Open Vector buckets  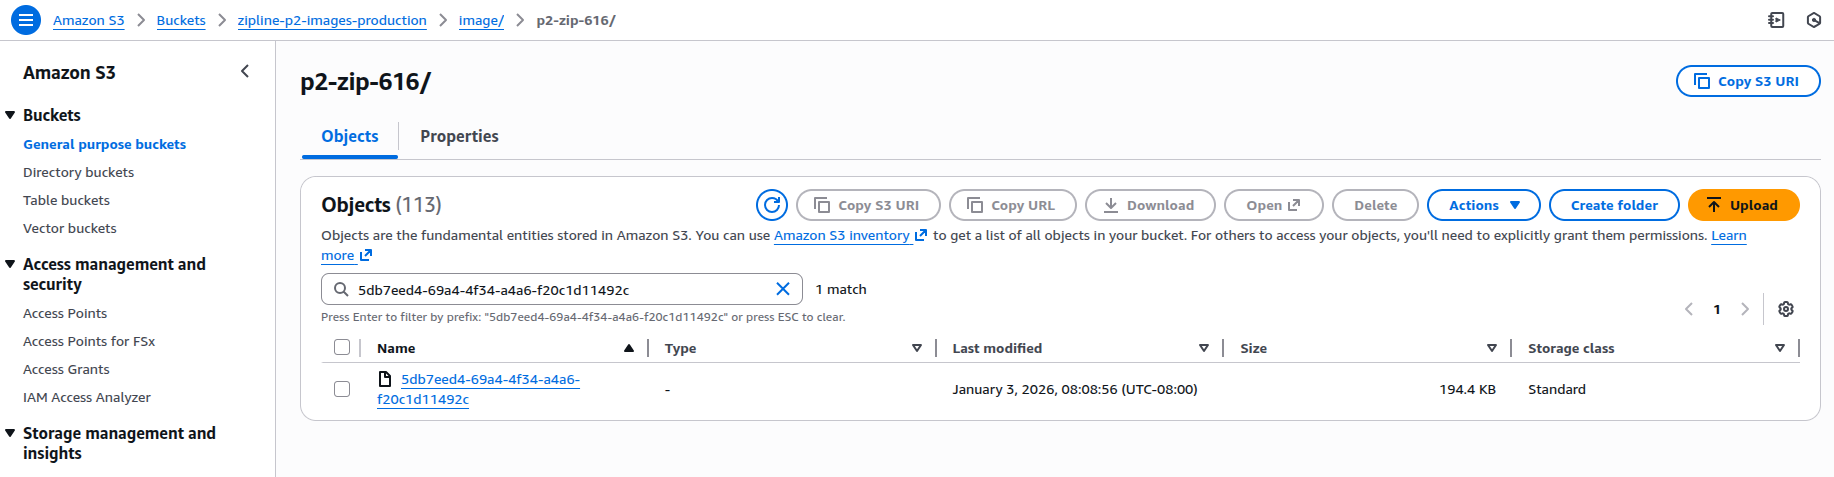coord(69,228)
